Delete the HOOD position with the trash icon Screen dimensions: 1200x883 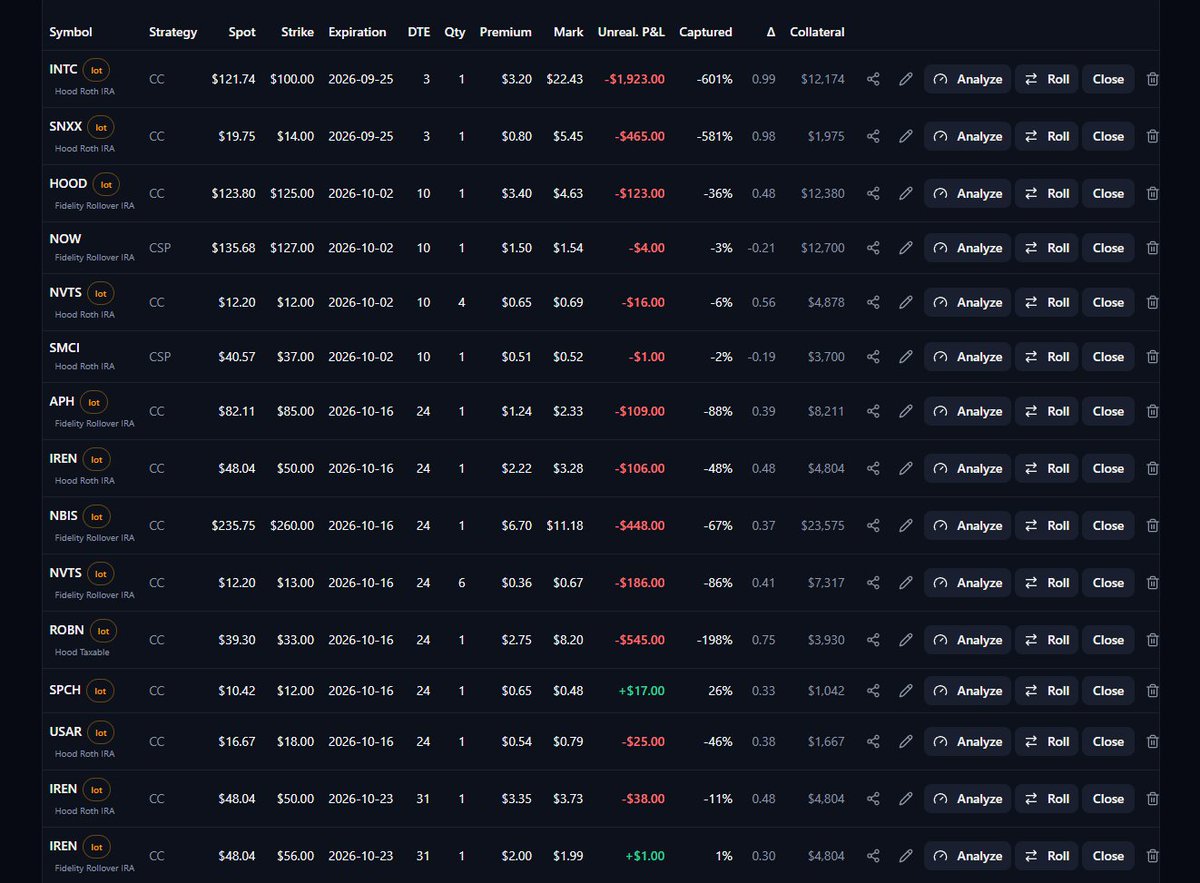pyautogui.click(x=1152, y=193)
